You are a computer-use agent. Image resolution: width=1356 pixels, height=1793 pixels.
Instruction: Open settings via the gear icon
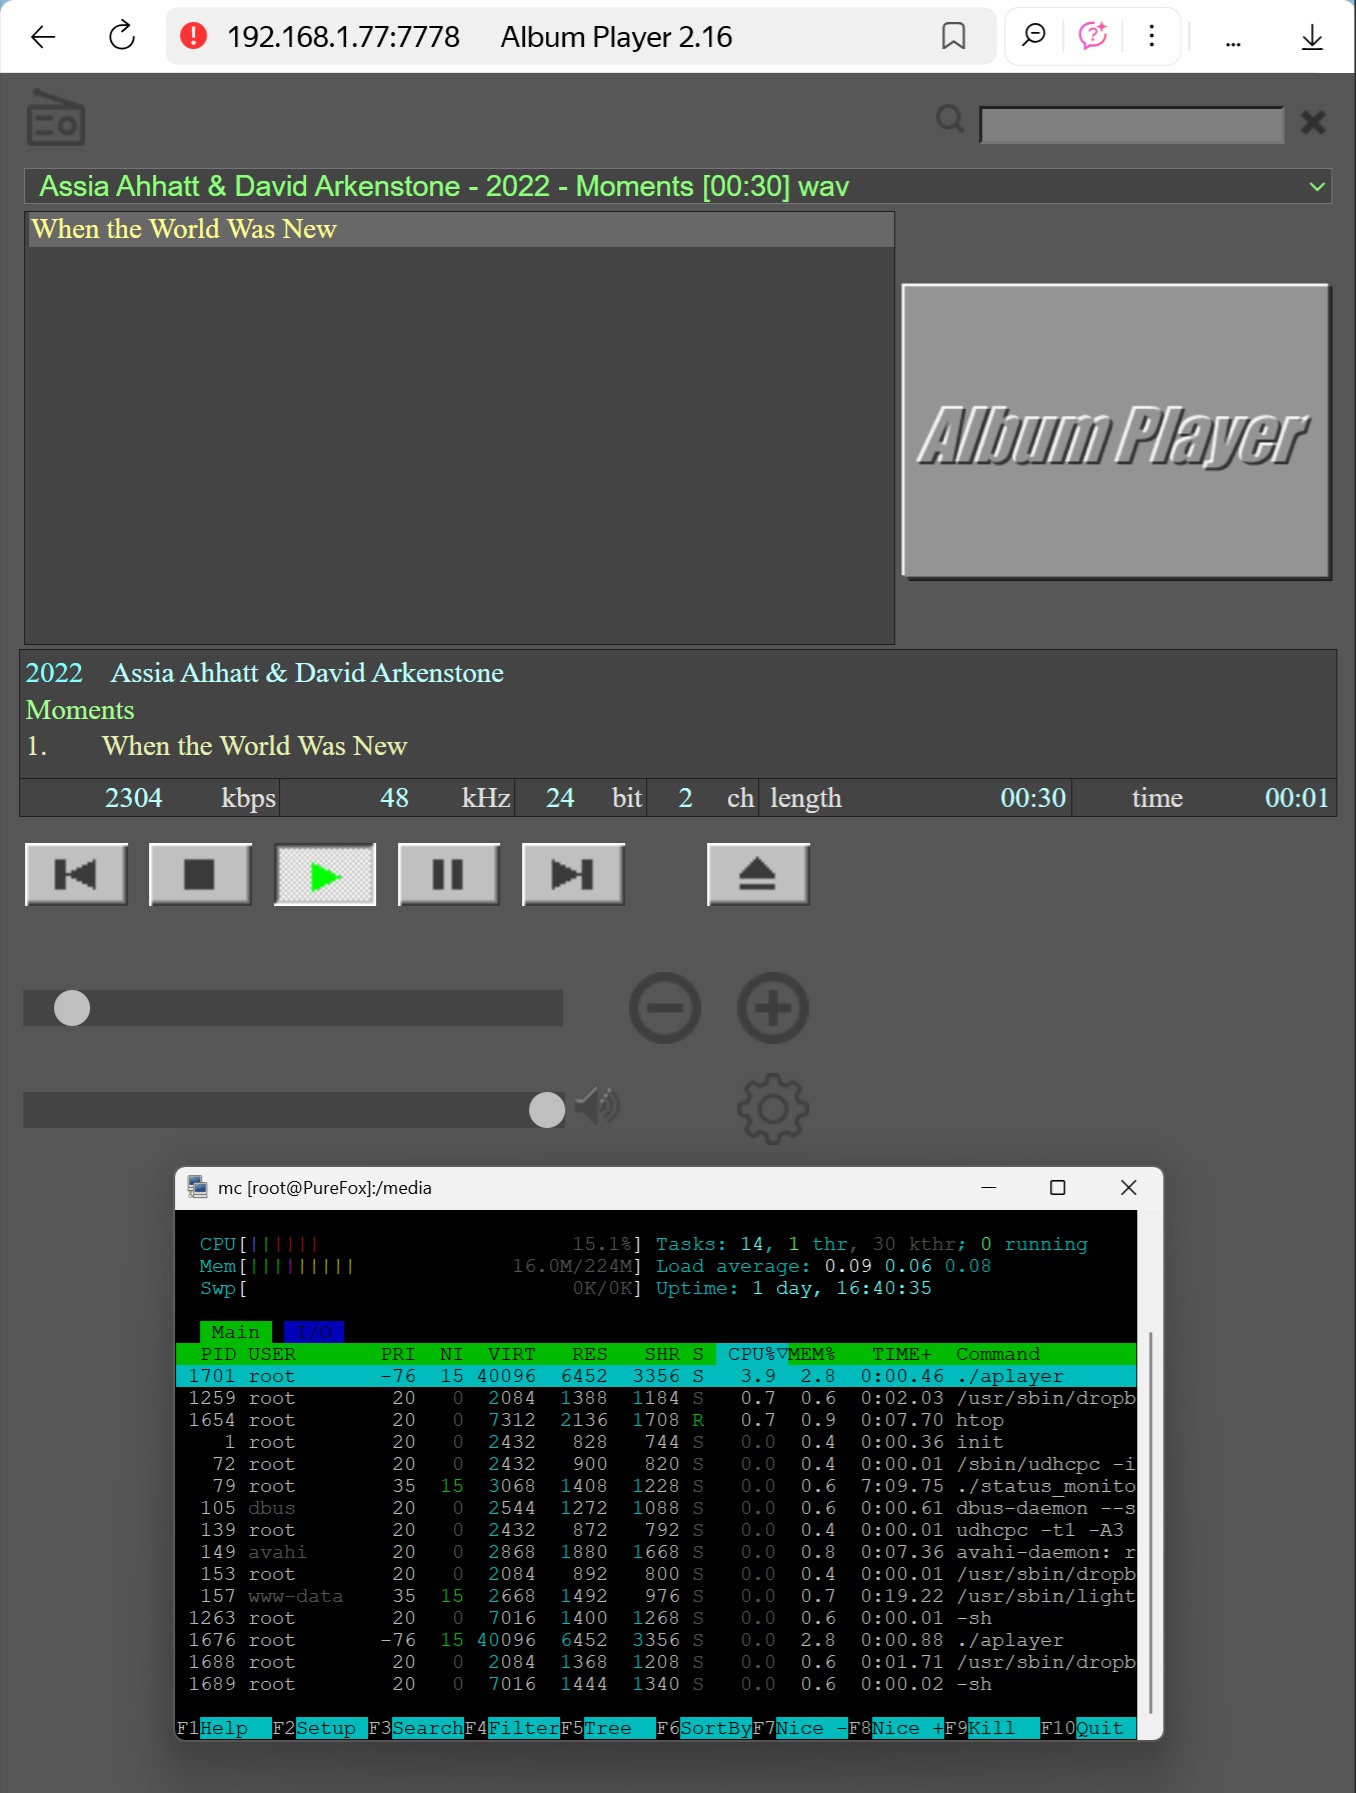(773, 1108)
